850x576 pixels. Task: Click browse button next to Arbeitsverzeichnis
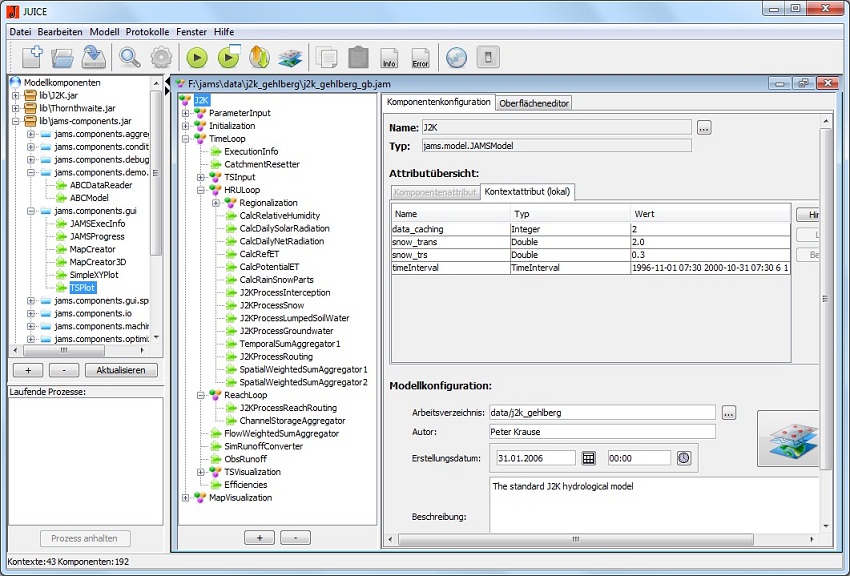pyautogui.click(x=728, y=412)
